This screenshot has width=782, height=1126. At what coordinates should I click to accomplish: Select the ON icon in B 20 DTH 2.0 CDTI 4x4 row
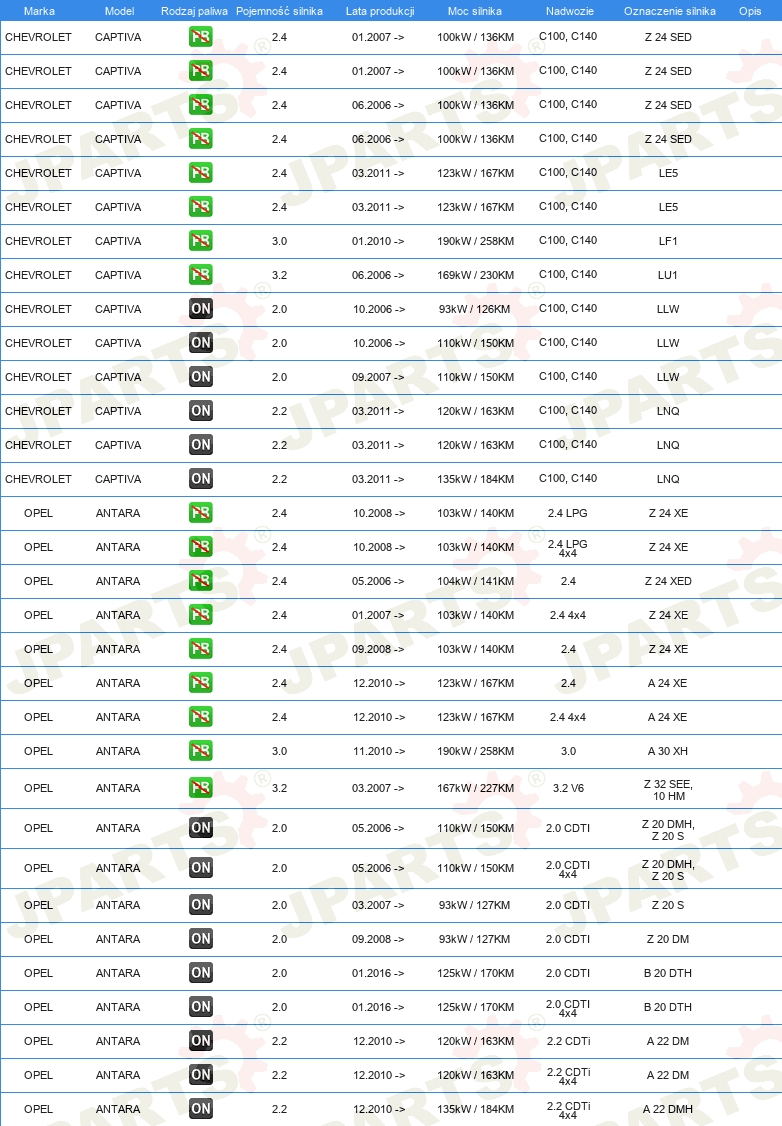click(200, 1007)
